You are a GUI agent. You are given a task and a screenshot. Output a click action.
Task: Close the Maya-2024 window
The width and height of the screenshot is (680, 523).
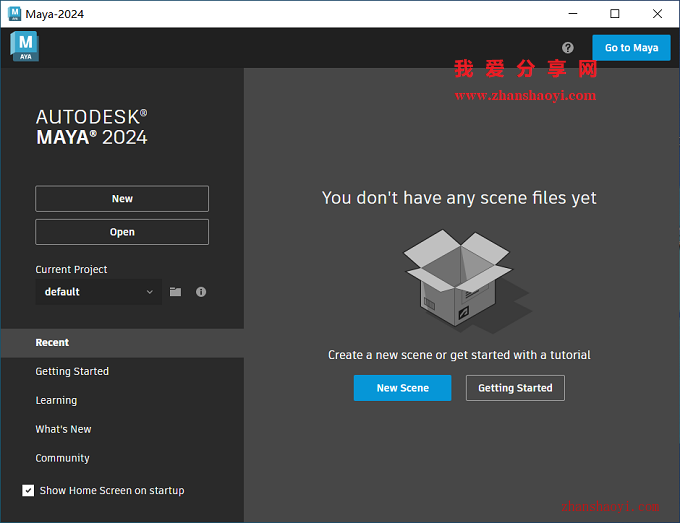coord(657,14)
